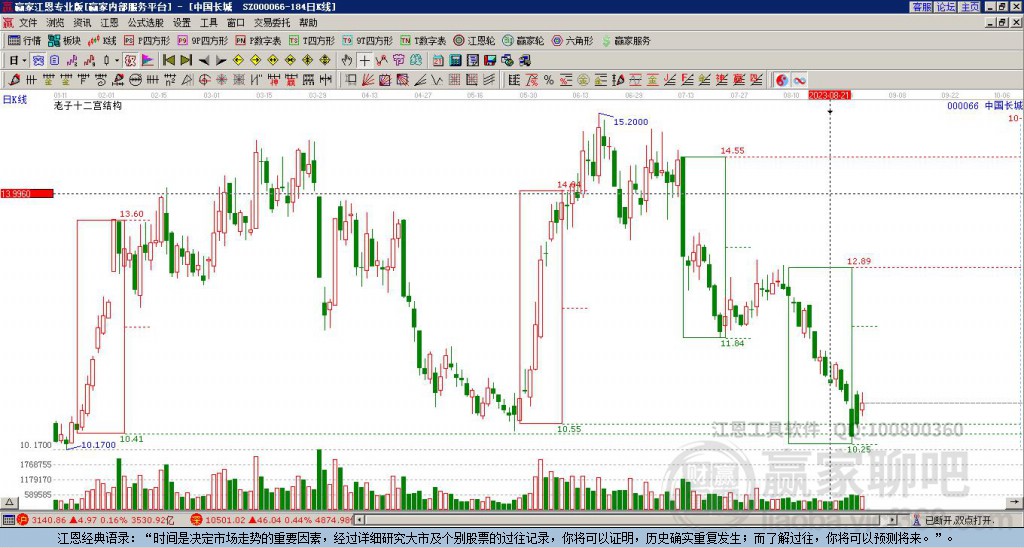Viewport: 1024px width, 548px height.
Task: Click the 2023-08-21 date marker
Action: 829,95
